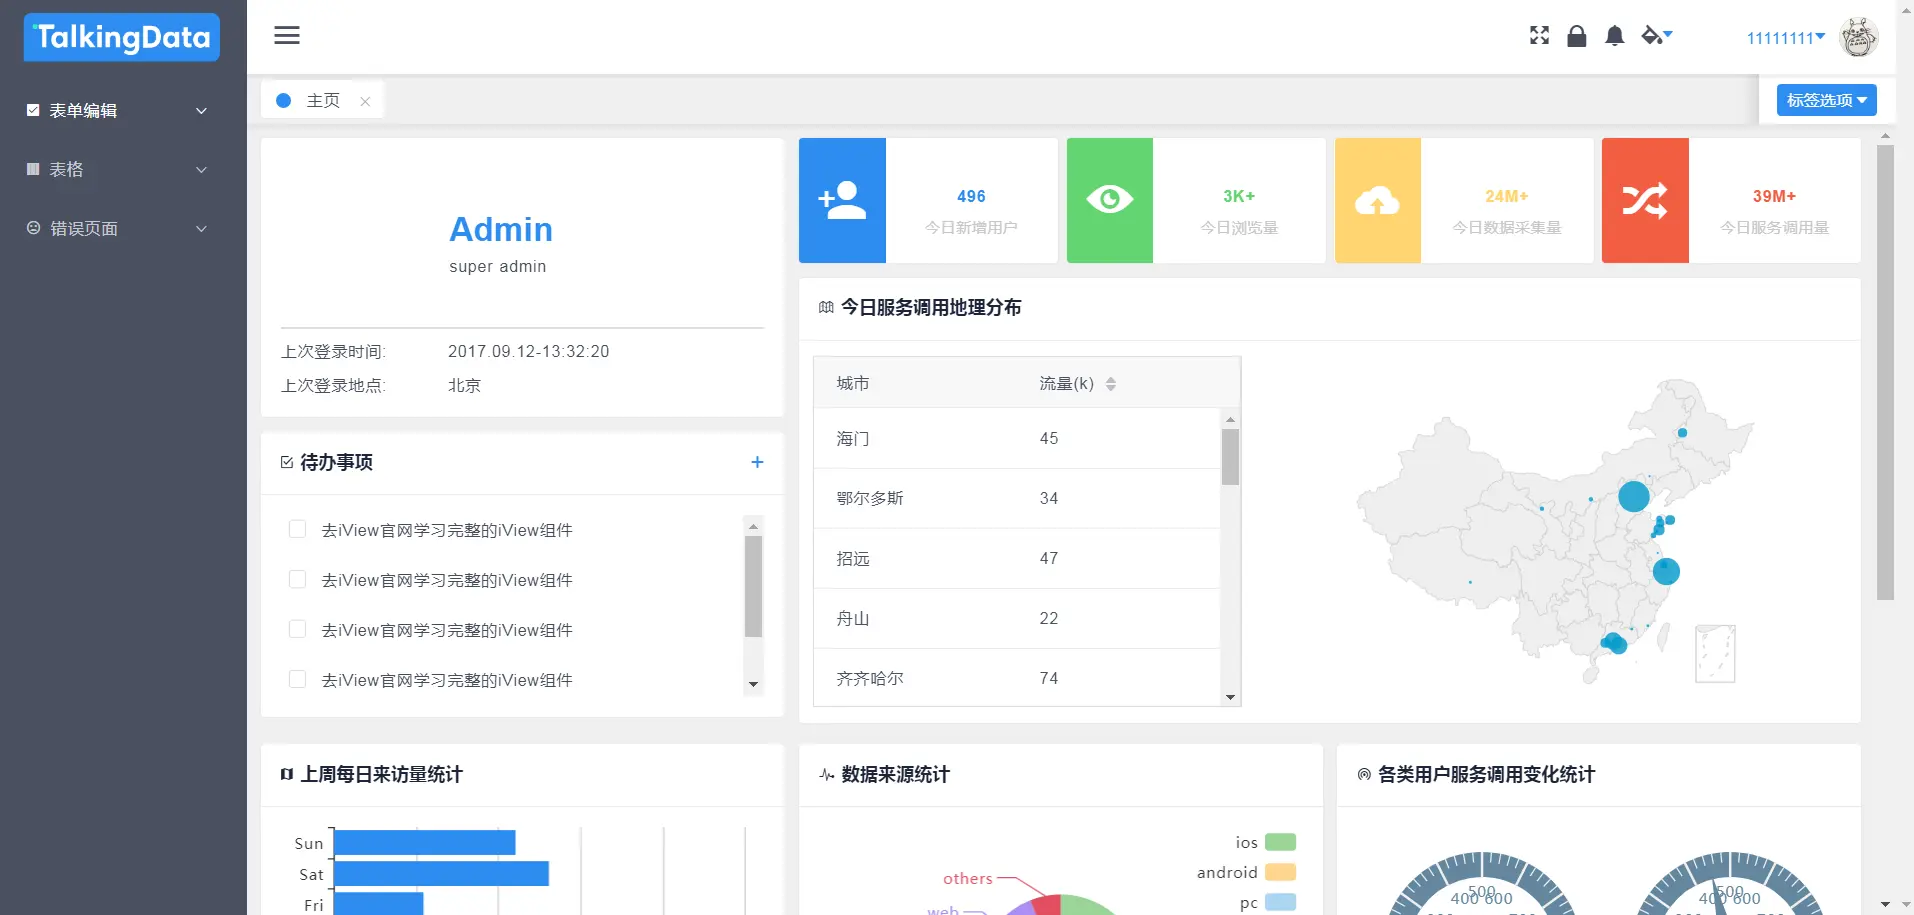This screenshot has width=1914, height=915.
Task: Click the 3K+ views count
Action: pyautogui.click(x=1239, y=196)
